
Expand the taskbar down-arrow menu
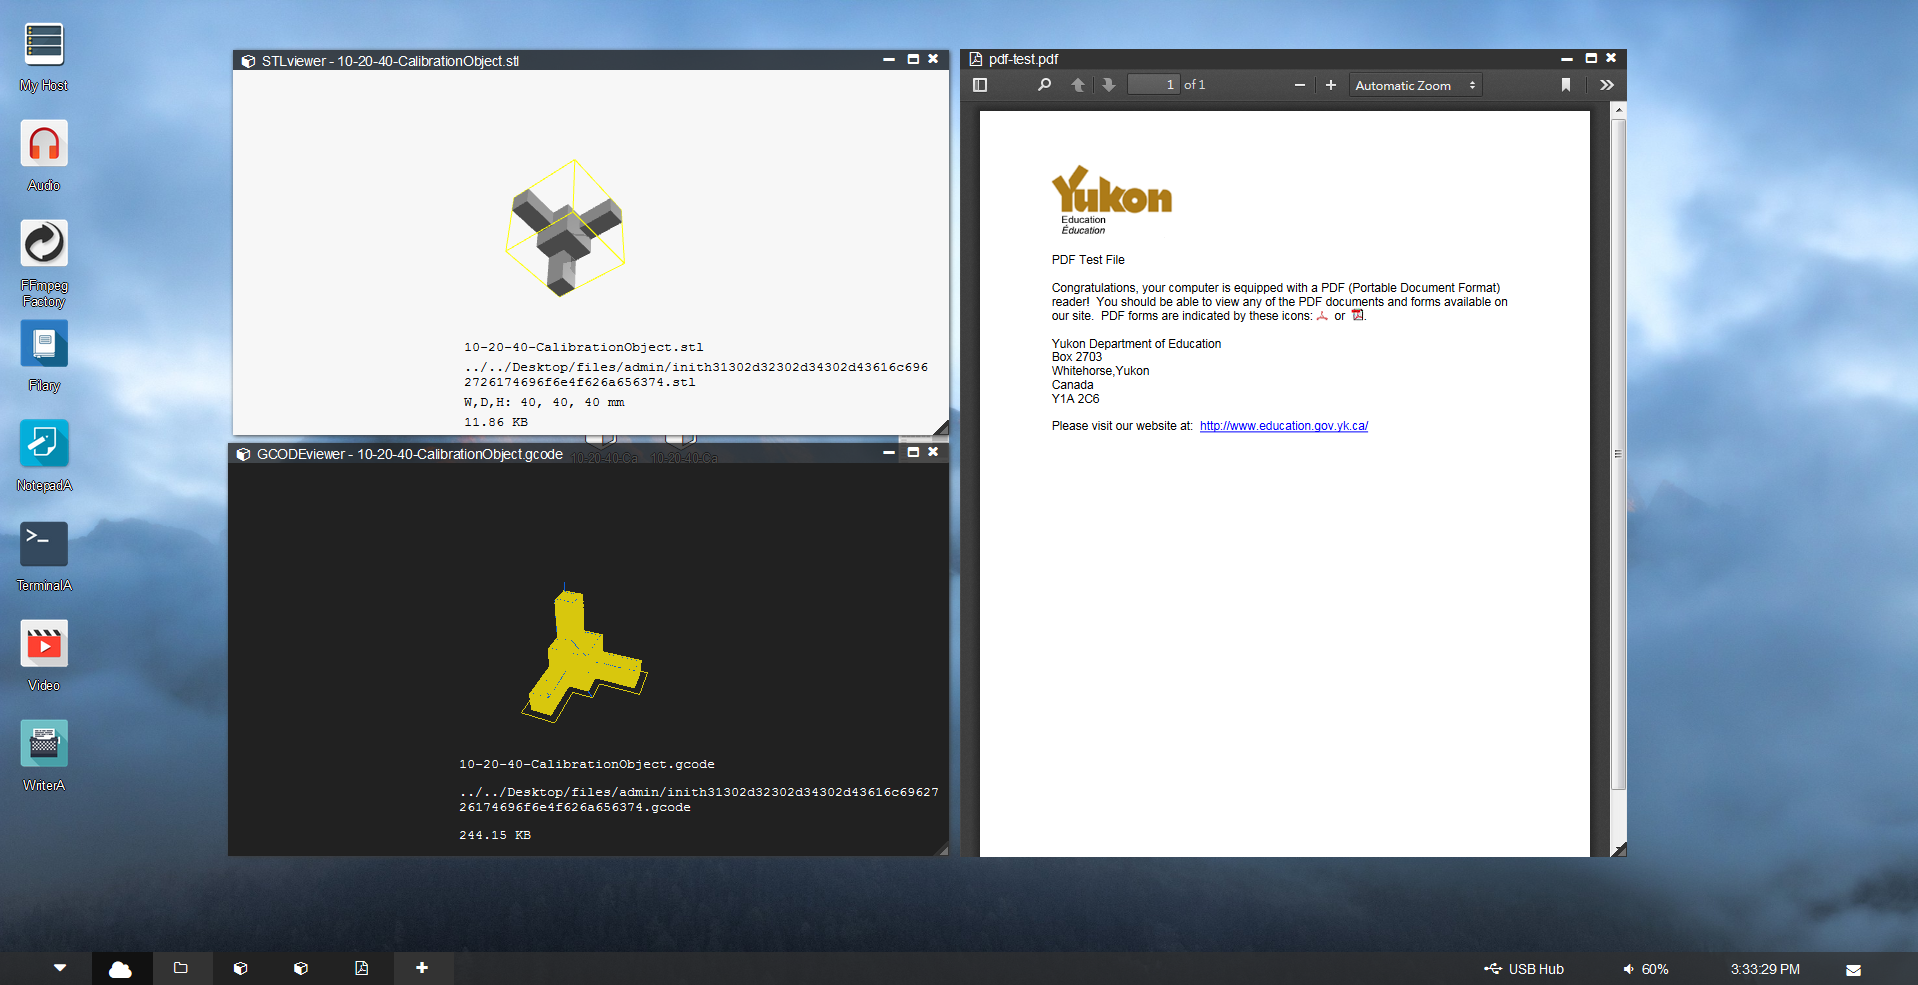coord(60,968)
